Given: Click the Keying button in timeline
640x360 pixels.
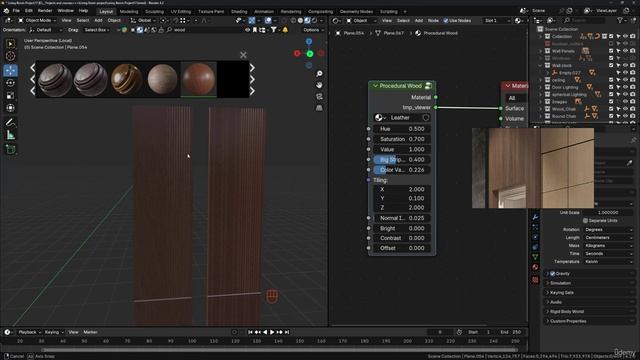Looking at the screenshot, I should (x=54, y=332).
